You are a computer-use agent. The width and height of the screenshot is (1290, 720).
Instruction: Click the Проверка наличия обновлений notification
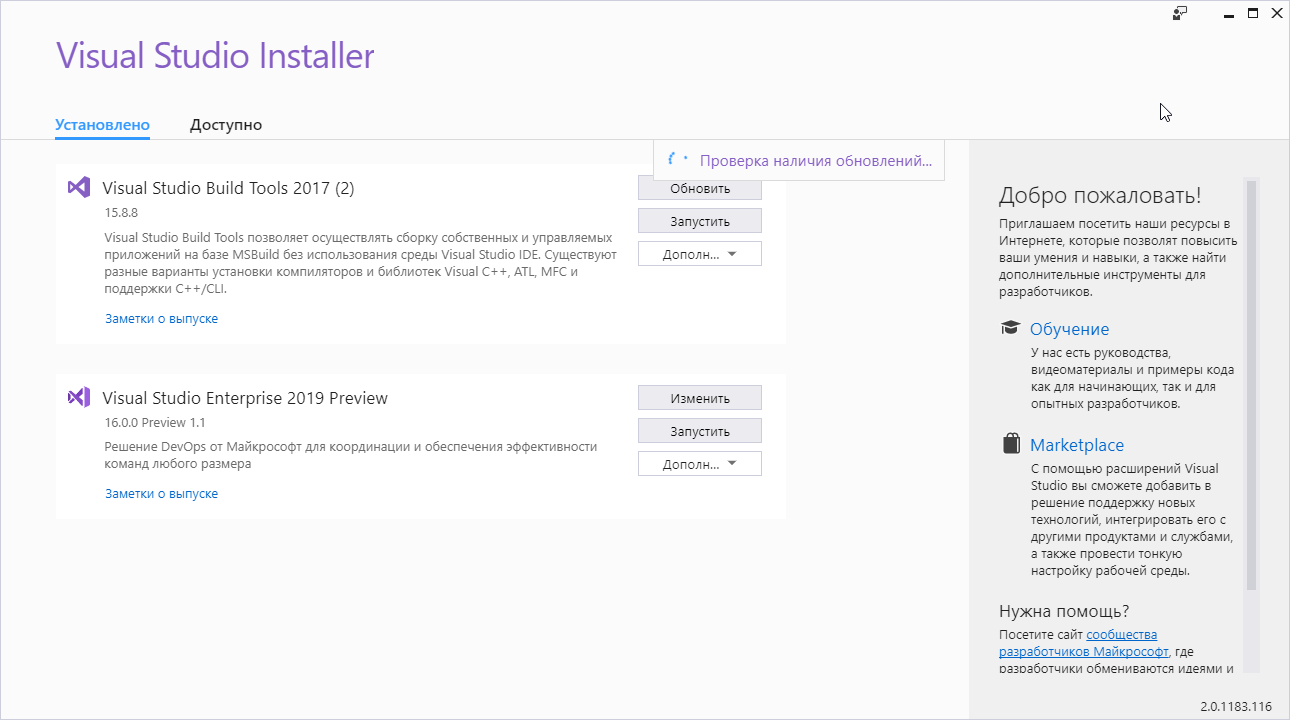coord(799,160)
